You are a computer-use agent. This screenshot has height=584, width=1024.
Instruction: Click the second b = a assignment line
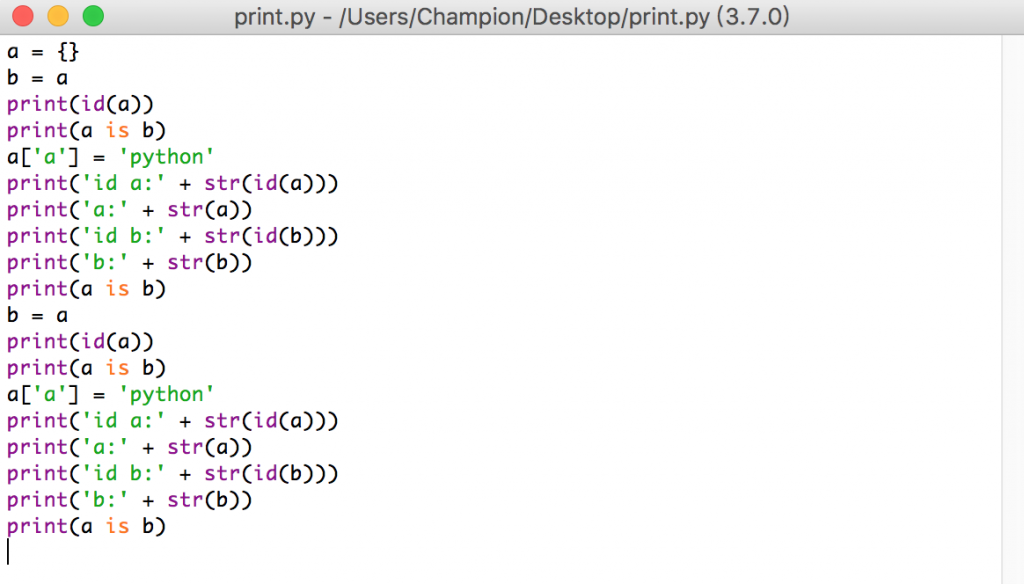[x=37, y=316]
